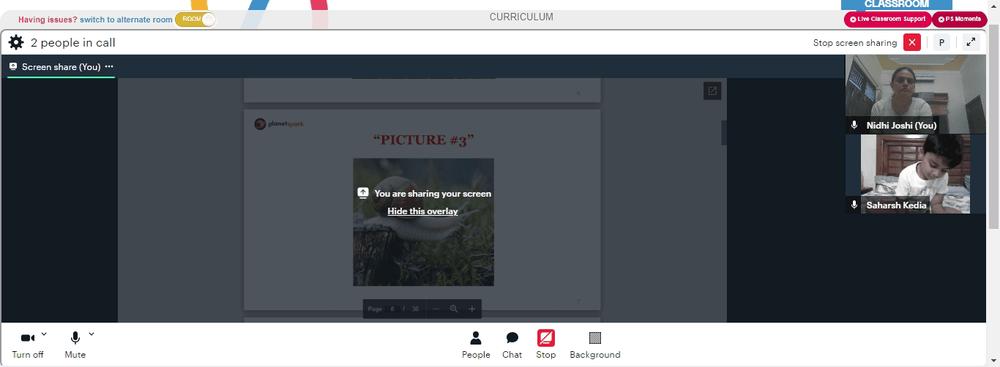Click Nidhi Joshi microphone status icon
This screenshot has height=367, width=1000.
(855, 125)
